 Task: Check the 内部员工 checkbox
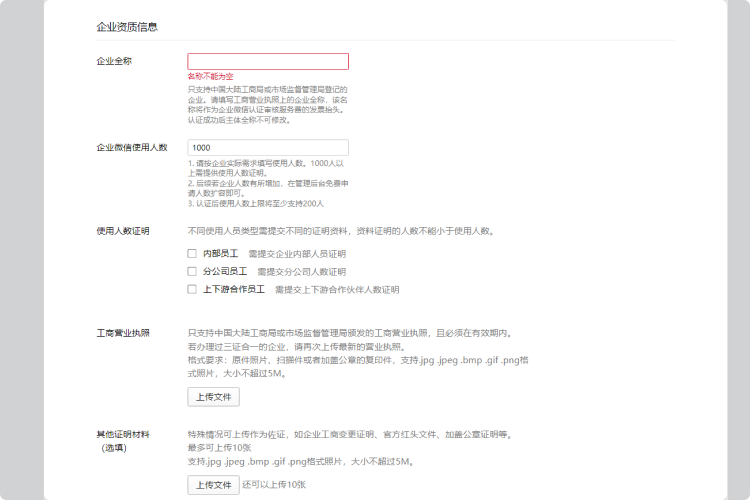192,254
